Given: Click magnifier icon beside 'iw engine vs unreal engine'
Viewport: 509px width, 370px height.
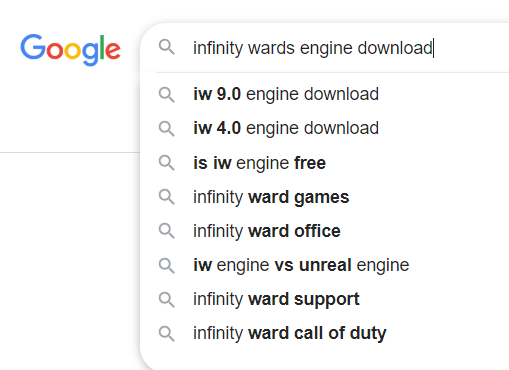Looking at the screenshot, I should point(167,265).
